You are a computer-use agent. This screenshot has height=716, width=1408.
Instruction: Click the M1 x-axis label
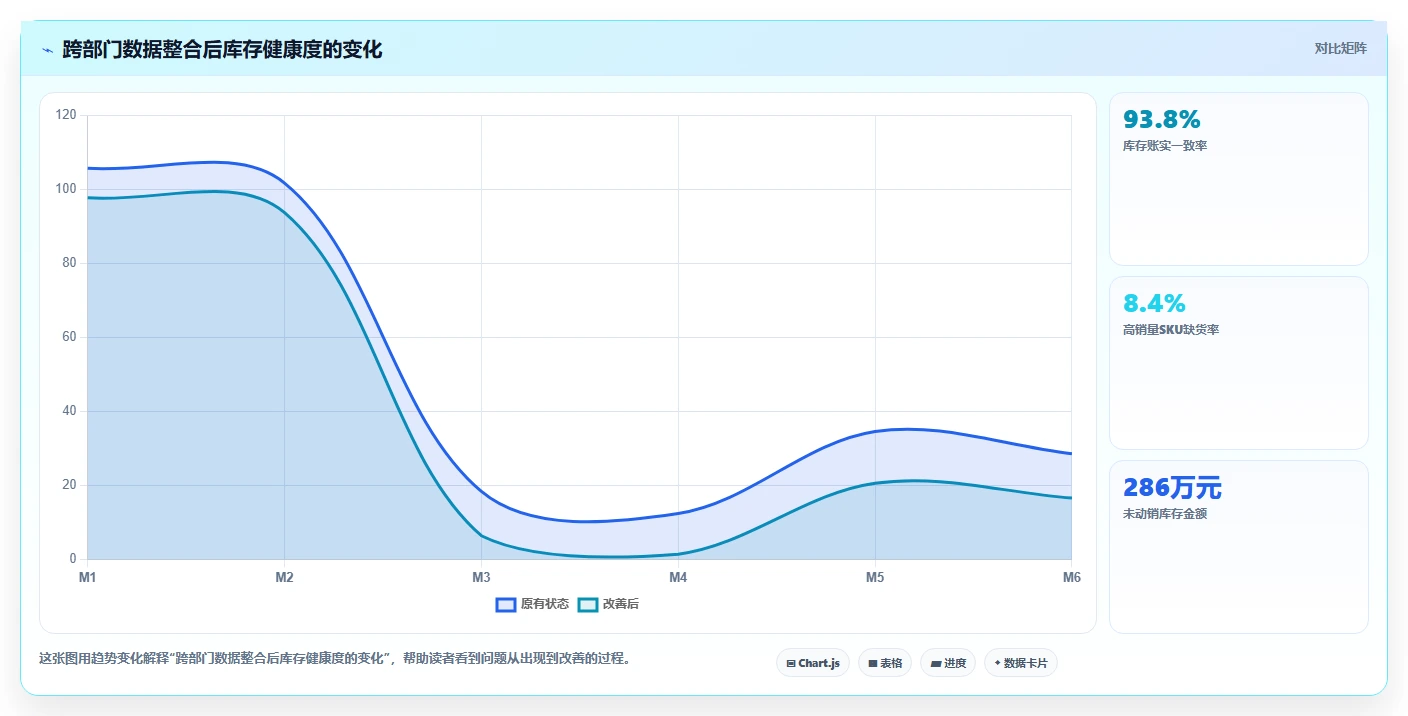(x=87, y=578)
